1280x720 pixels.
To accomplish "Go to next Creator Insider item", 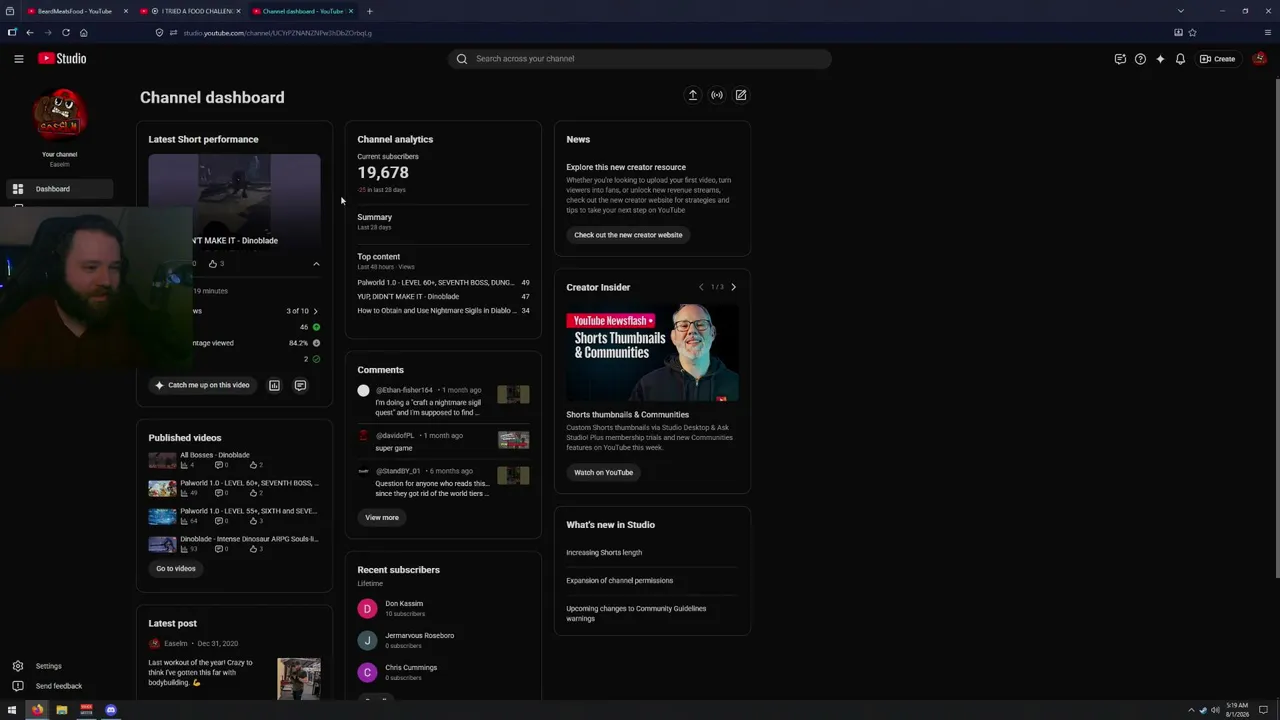I will (733, 287).
